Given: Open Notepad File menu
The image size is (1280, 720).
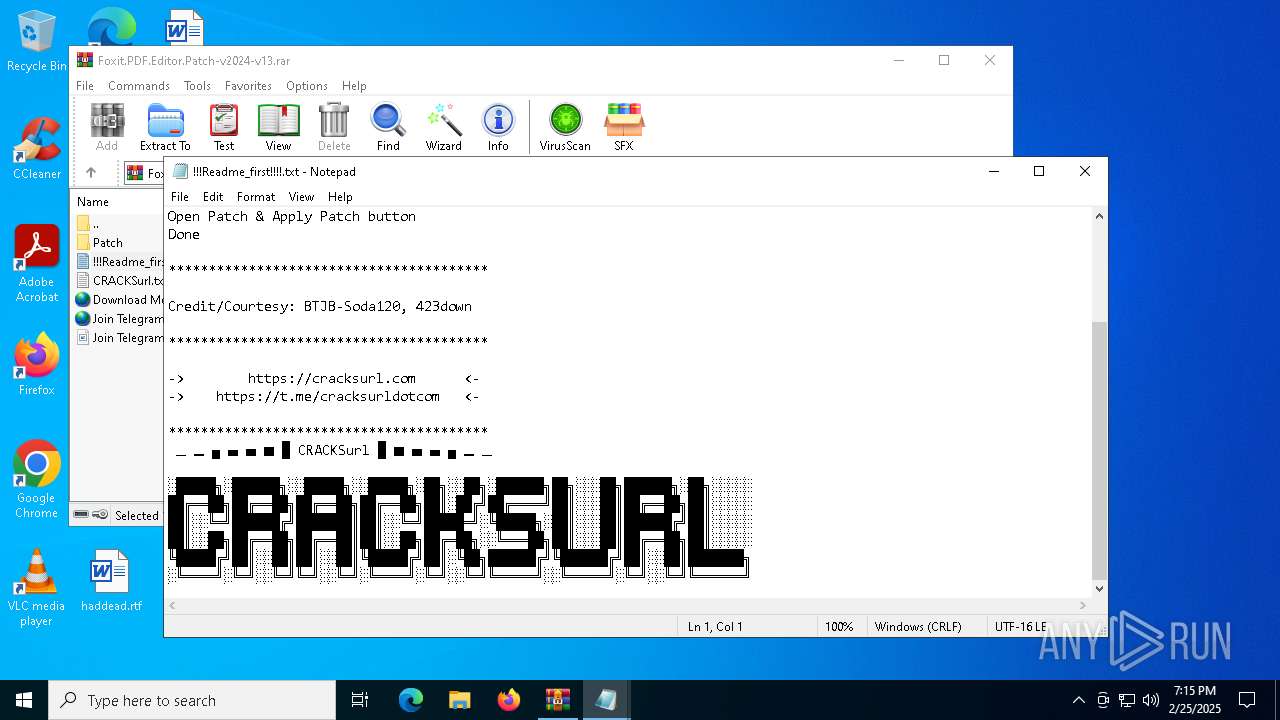Looking at the screenshot, I should point(180,197).
